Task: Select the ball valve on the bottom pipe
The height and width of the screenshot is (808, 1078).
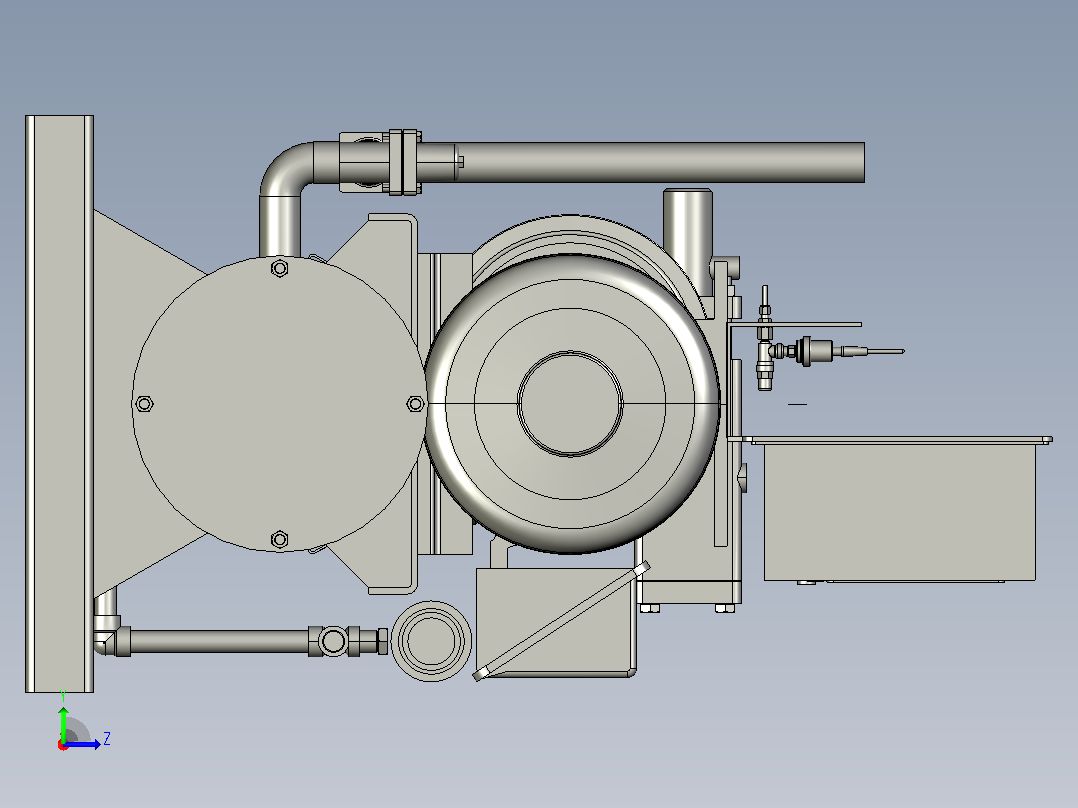Action: point(333,641)
